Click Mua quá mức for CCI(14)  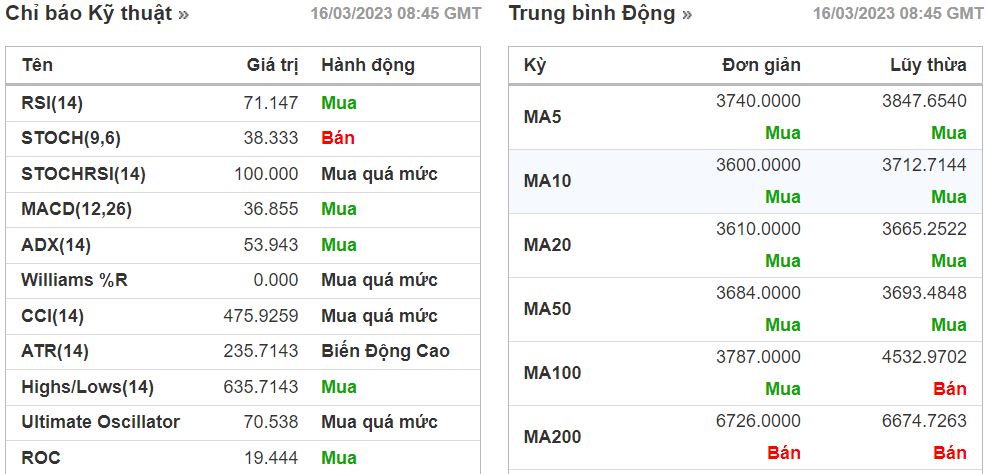tap(379, 316)
